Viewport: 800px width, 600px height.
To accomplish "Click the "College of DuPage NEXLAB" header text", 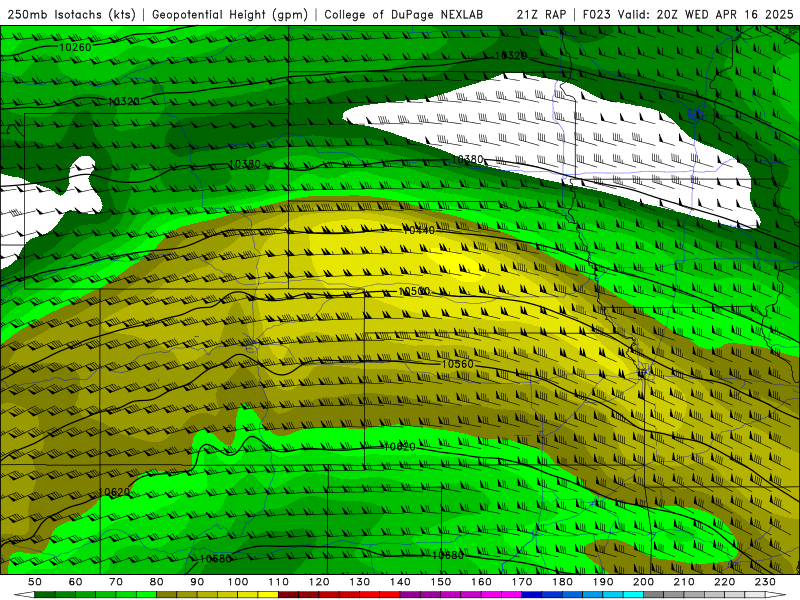I will [404, 14].
